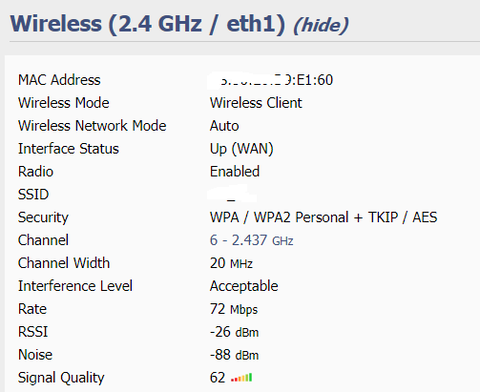Click the signal quality number 62
The image size is (480, 392).
click(218, 378)
